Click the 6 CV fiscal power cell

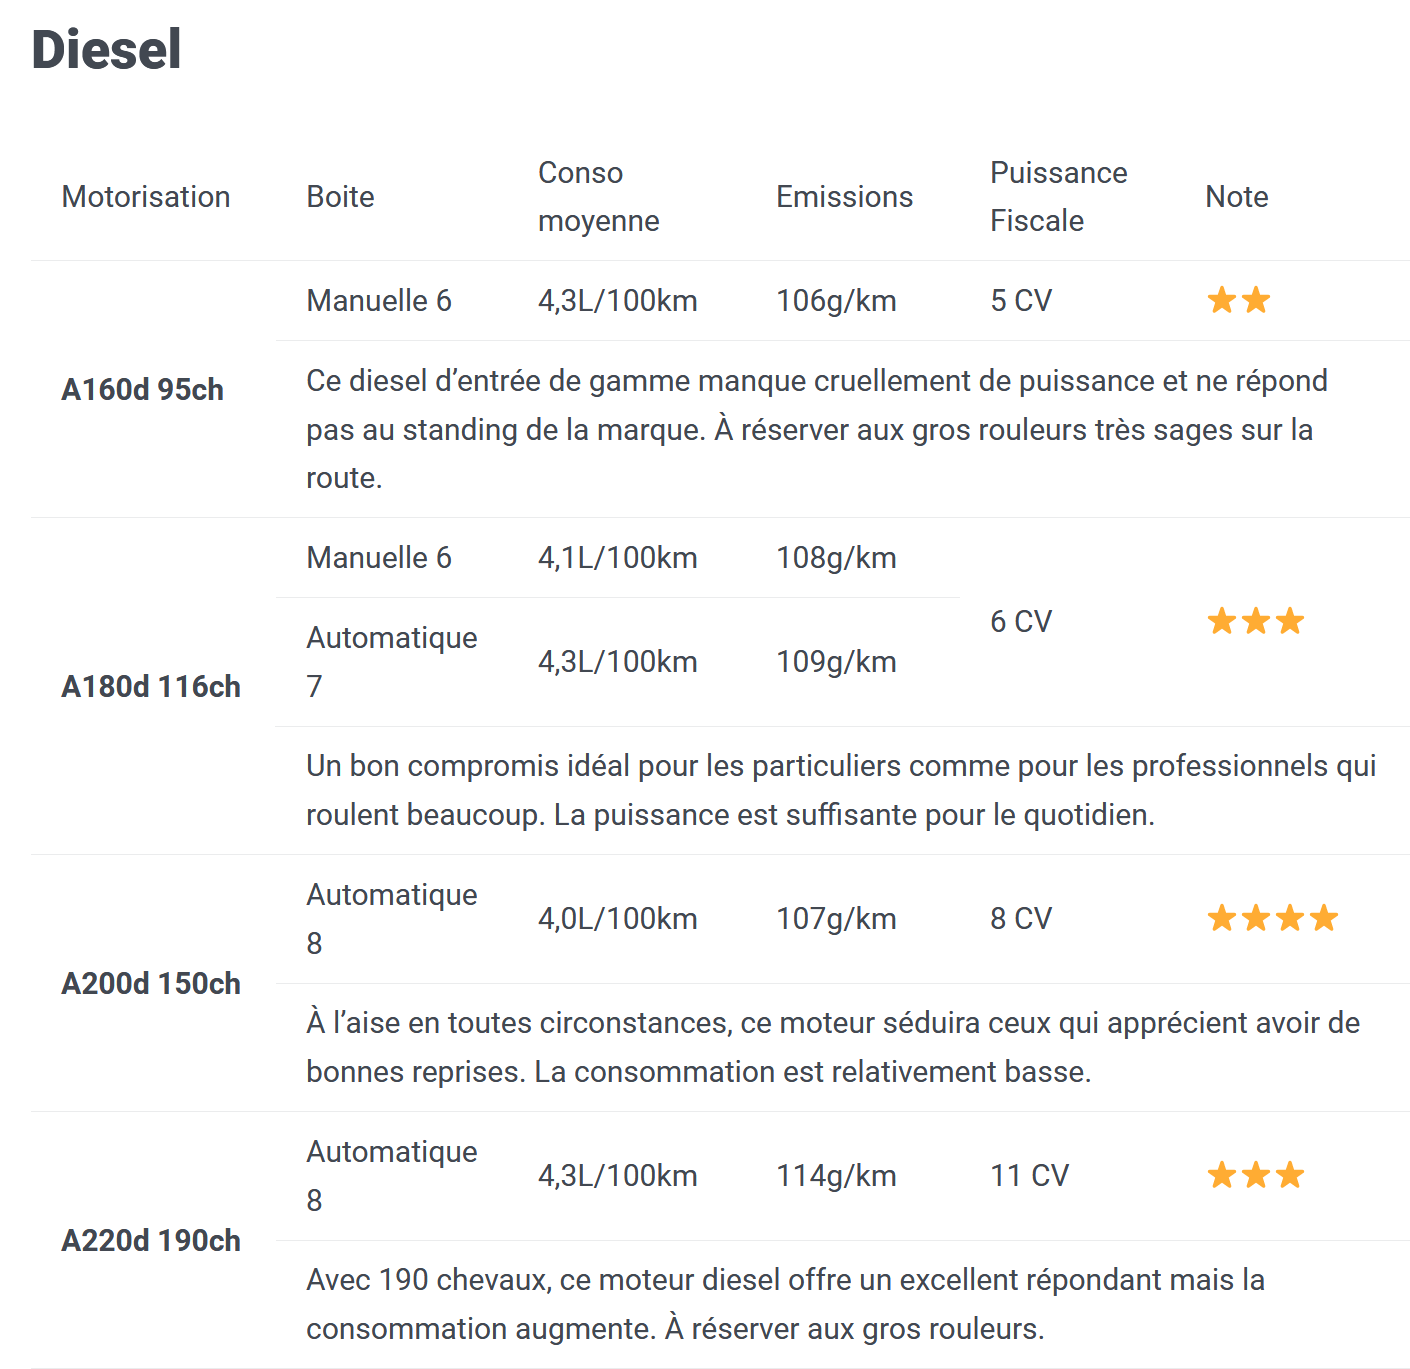pos(1021,622)
